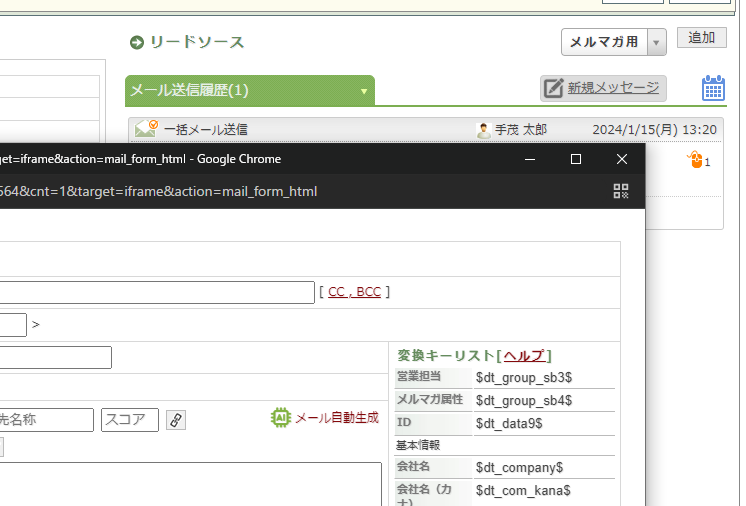
Task: Click the name 手茂 太郎
Action: click(521, 130)
